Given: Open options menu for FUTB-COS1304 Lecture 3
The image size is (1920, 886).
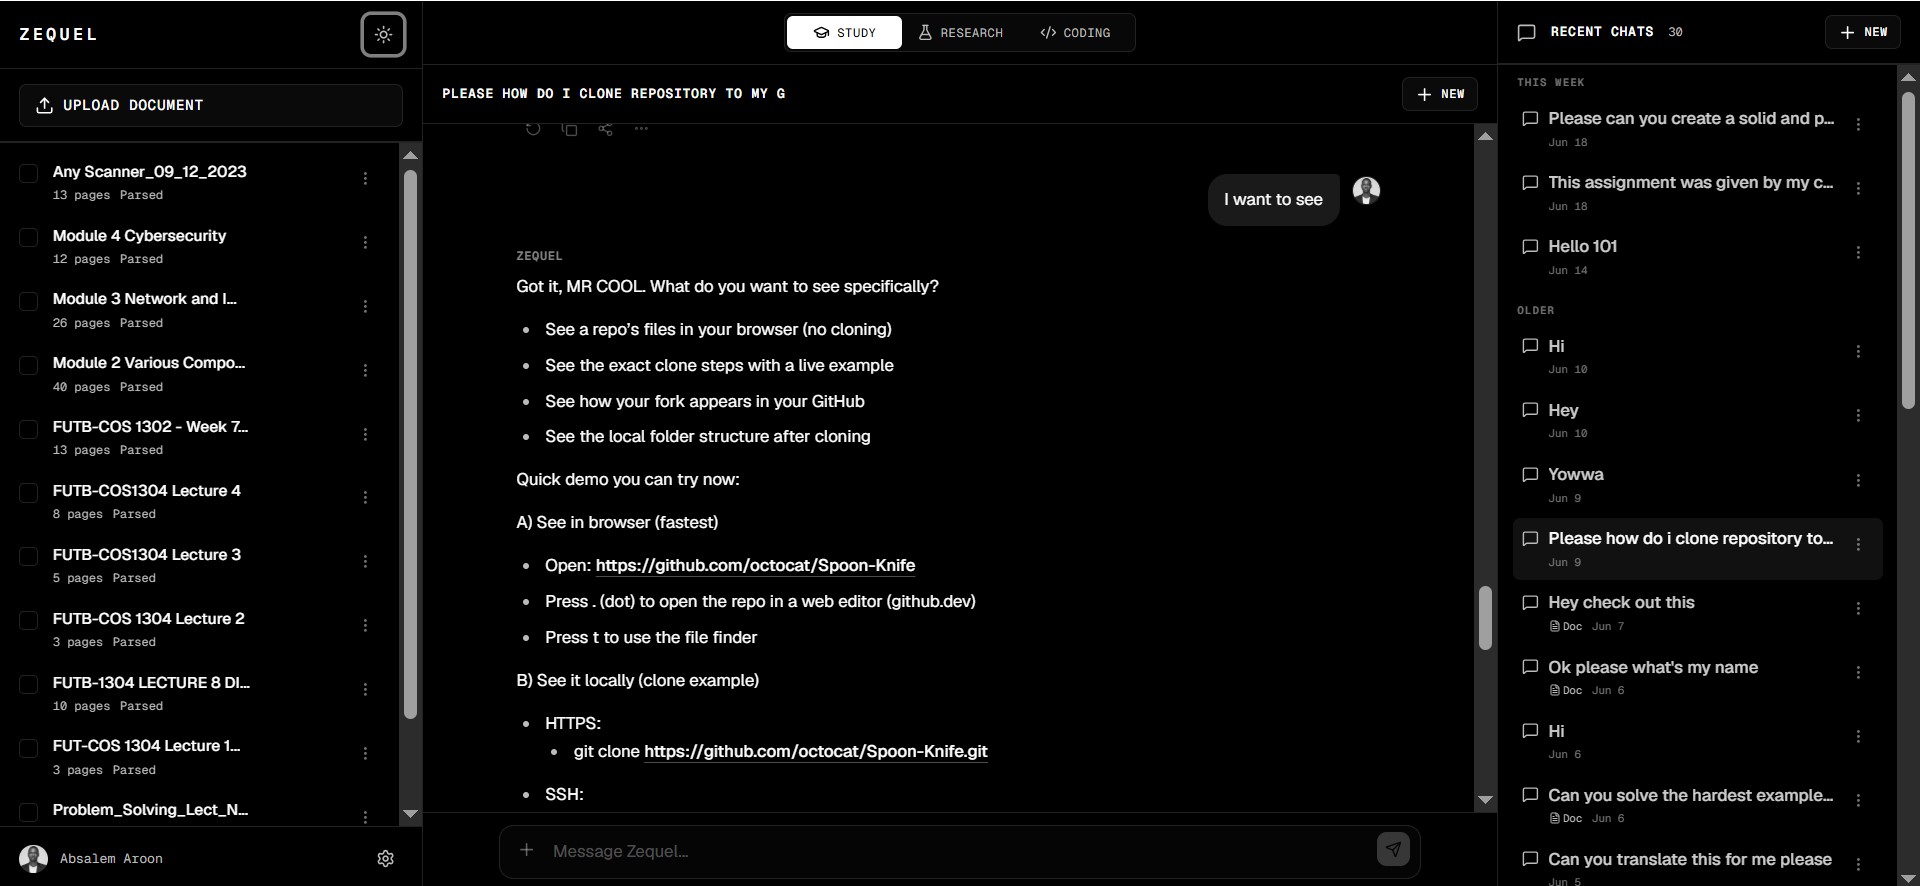Looking at the screenshot, I should (x=365, y=562).
